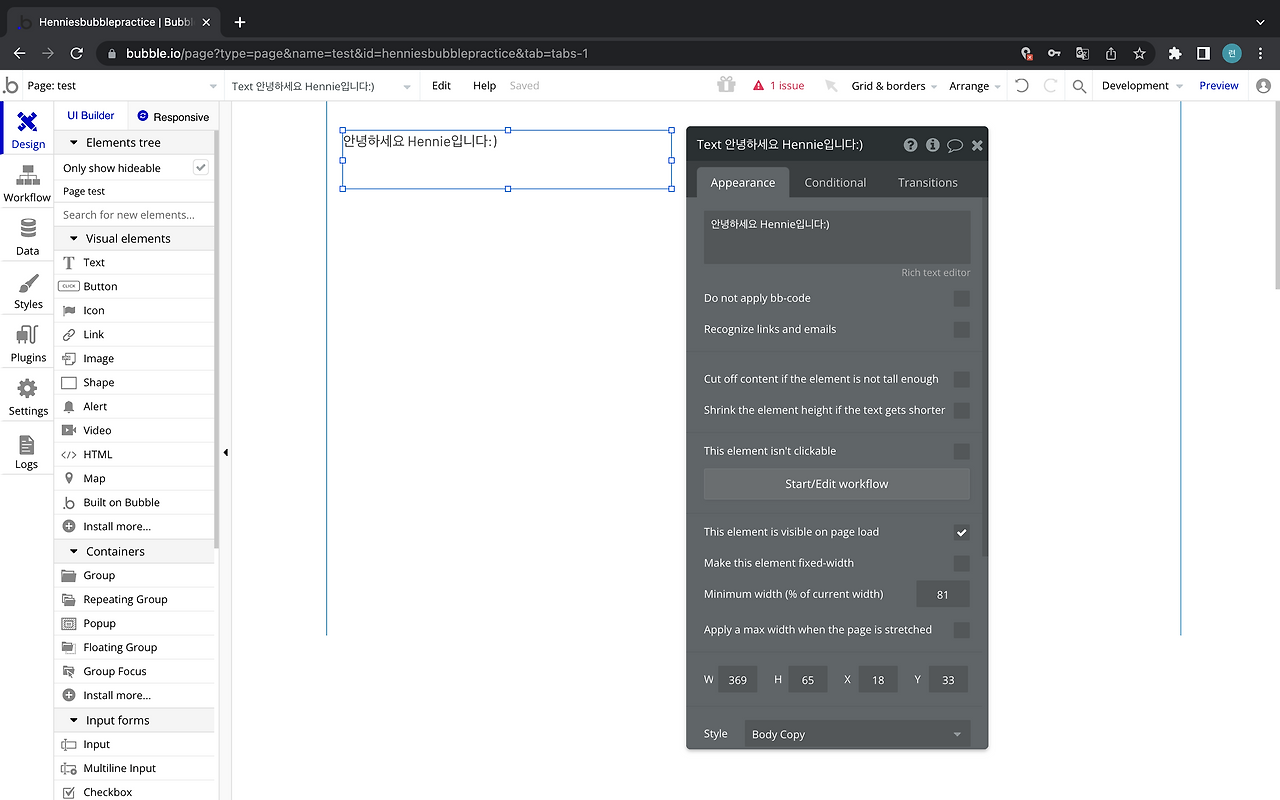Add an Image element from palette
This screenshot has width=1280, height=800.
135,358
